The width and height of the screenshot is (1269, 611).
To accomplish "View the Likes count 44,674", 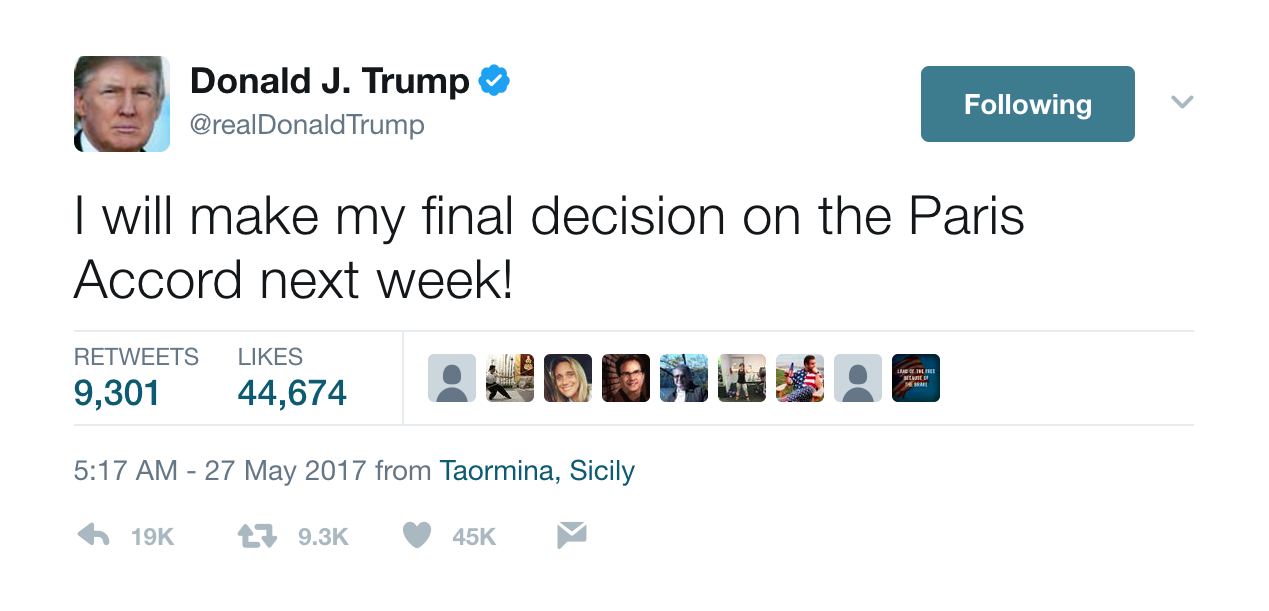I will (x=292, y=393).
